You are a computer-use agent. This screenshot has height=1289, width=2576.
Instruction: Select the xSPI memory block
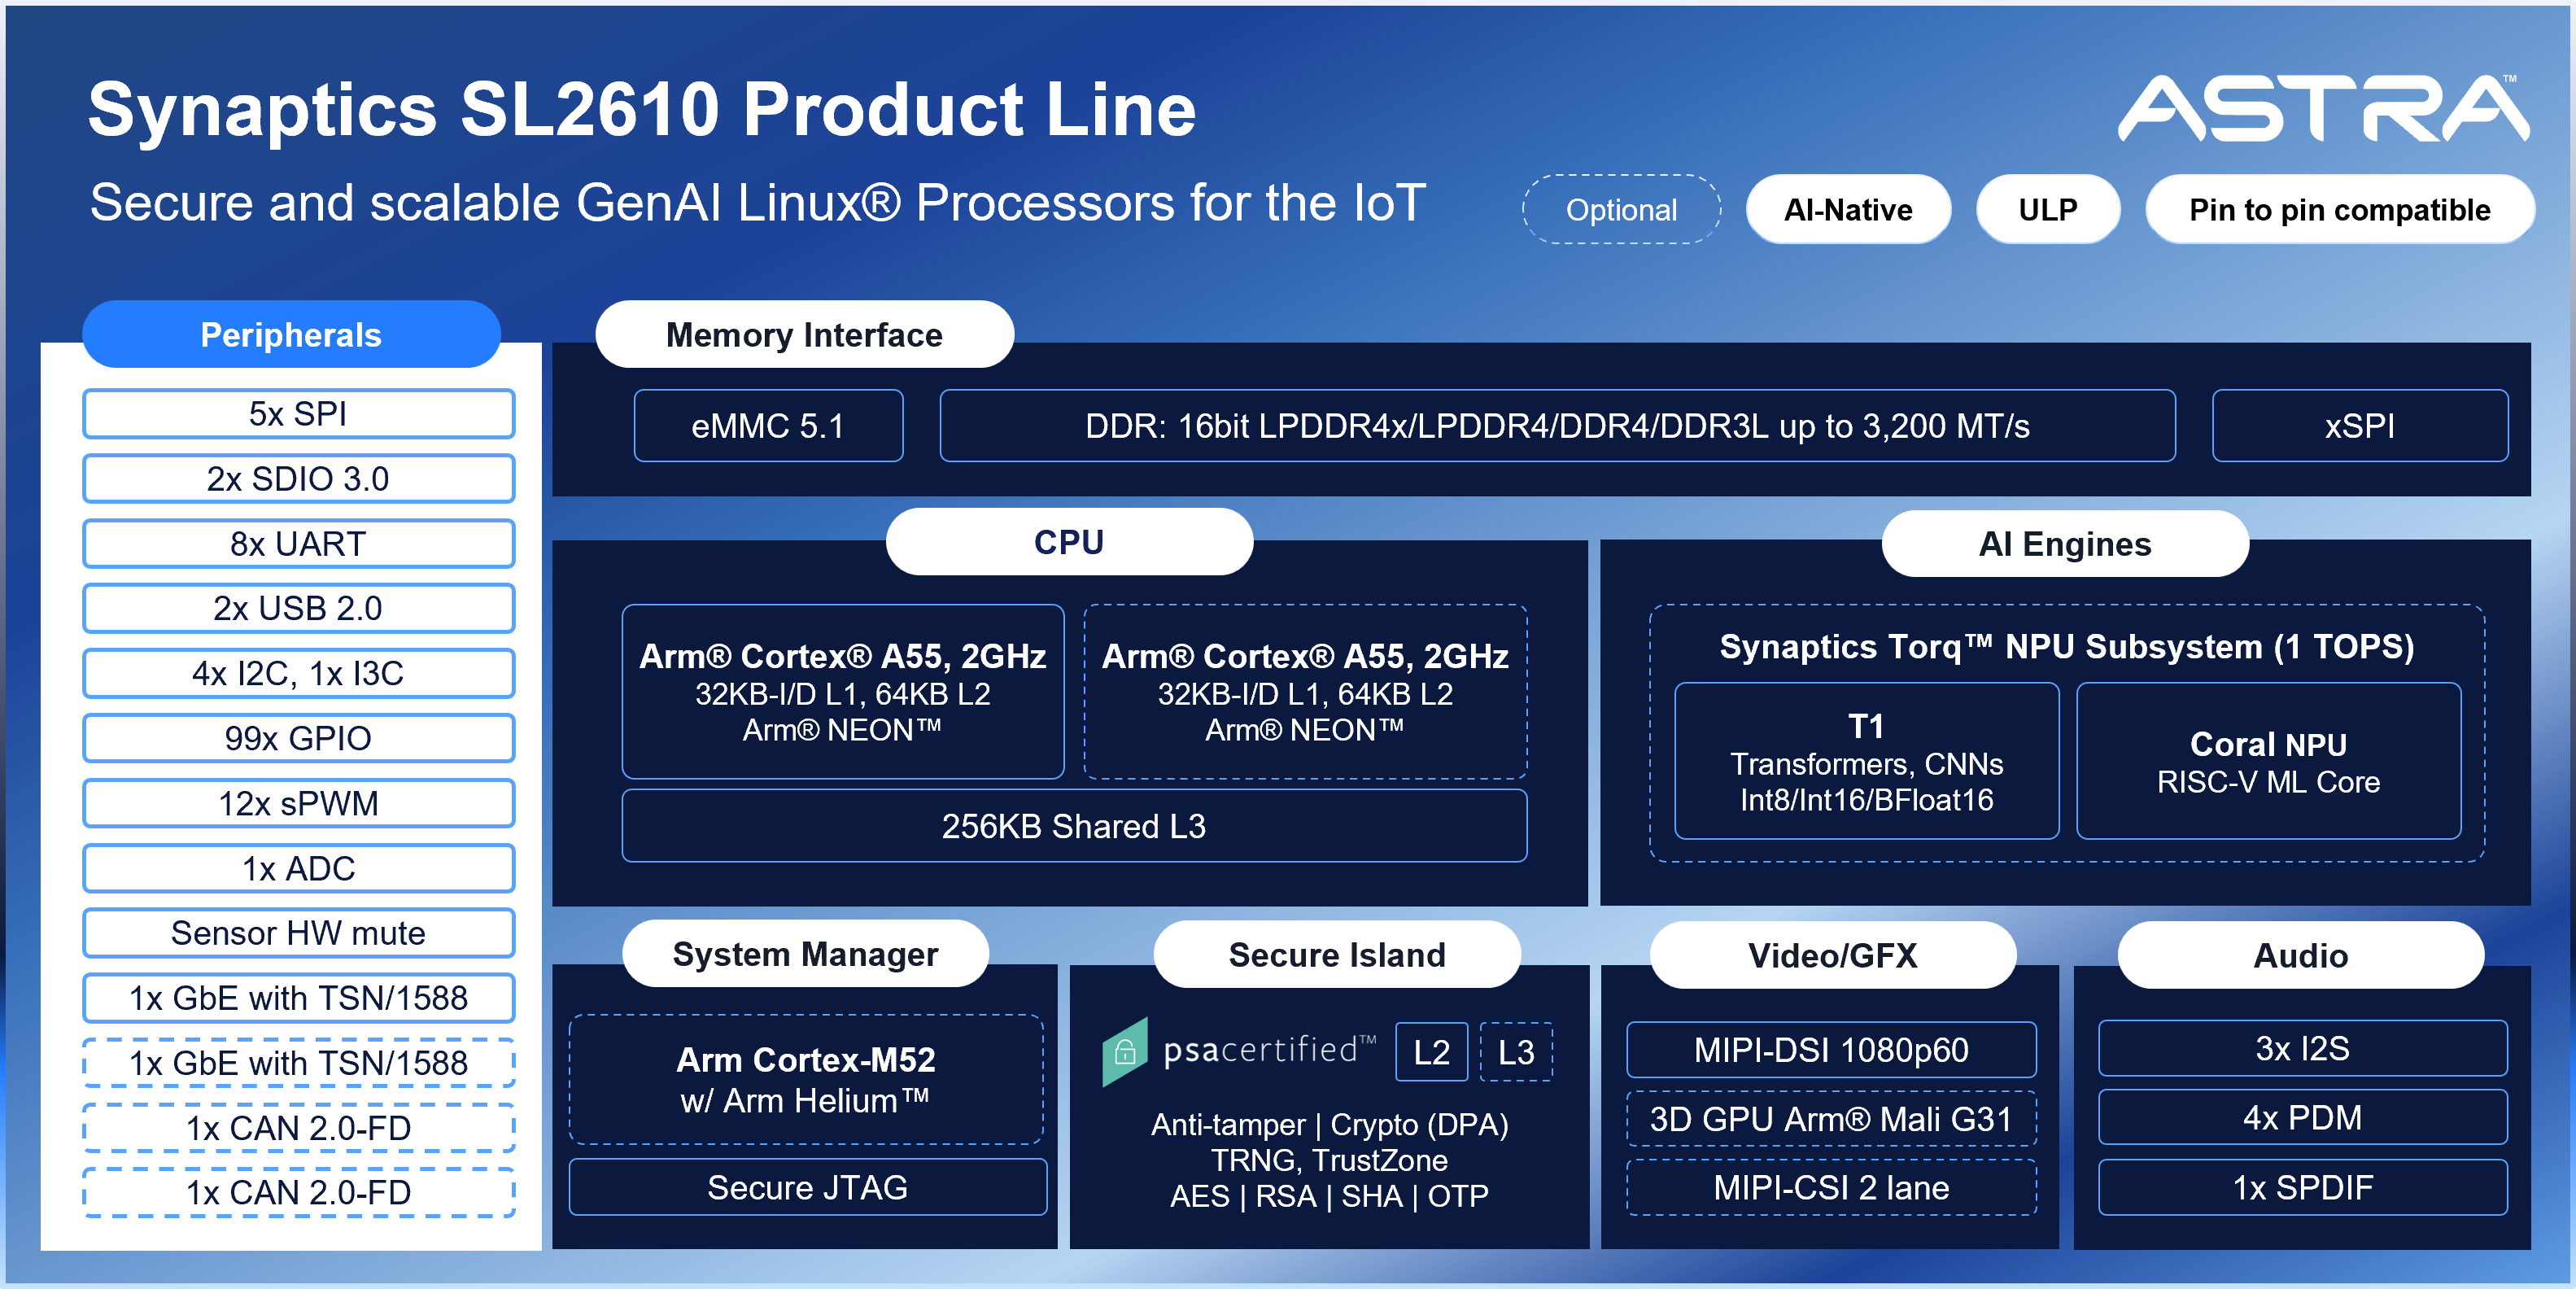[2359, 426]
